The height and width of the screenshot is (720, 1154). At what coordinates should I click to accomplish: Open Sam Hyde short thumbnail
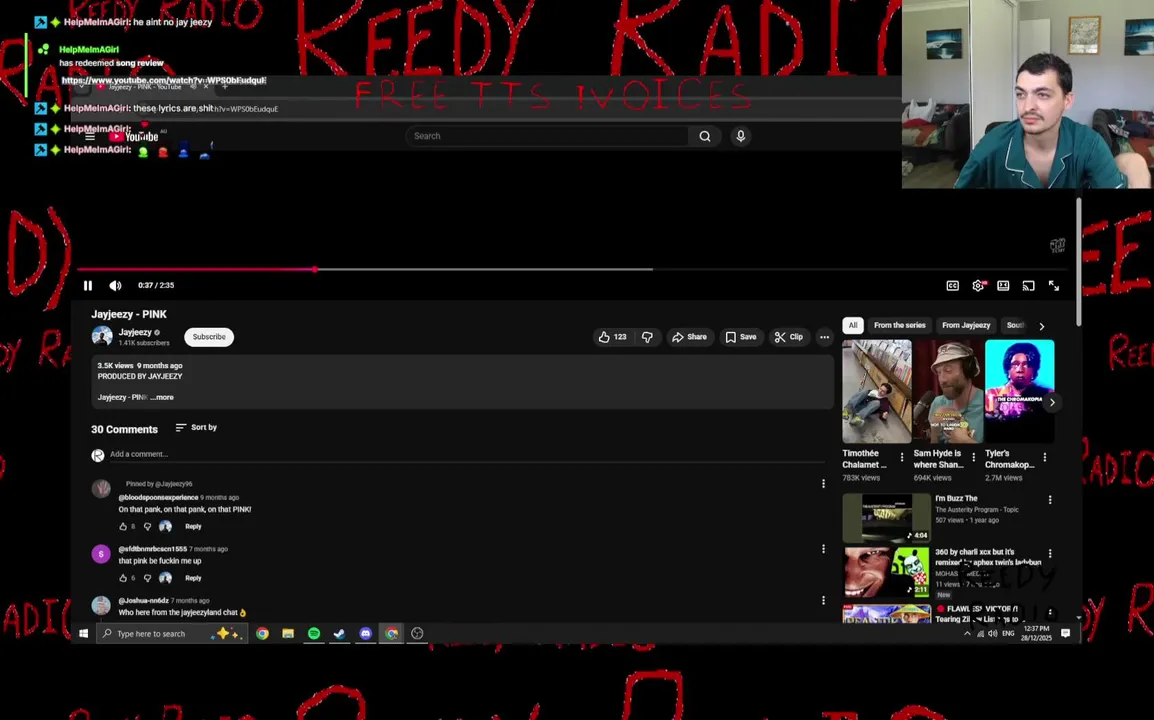point(948,391)
